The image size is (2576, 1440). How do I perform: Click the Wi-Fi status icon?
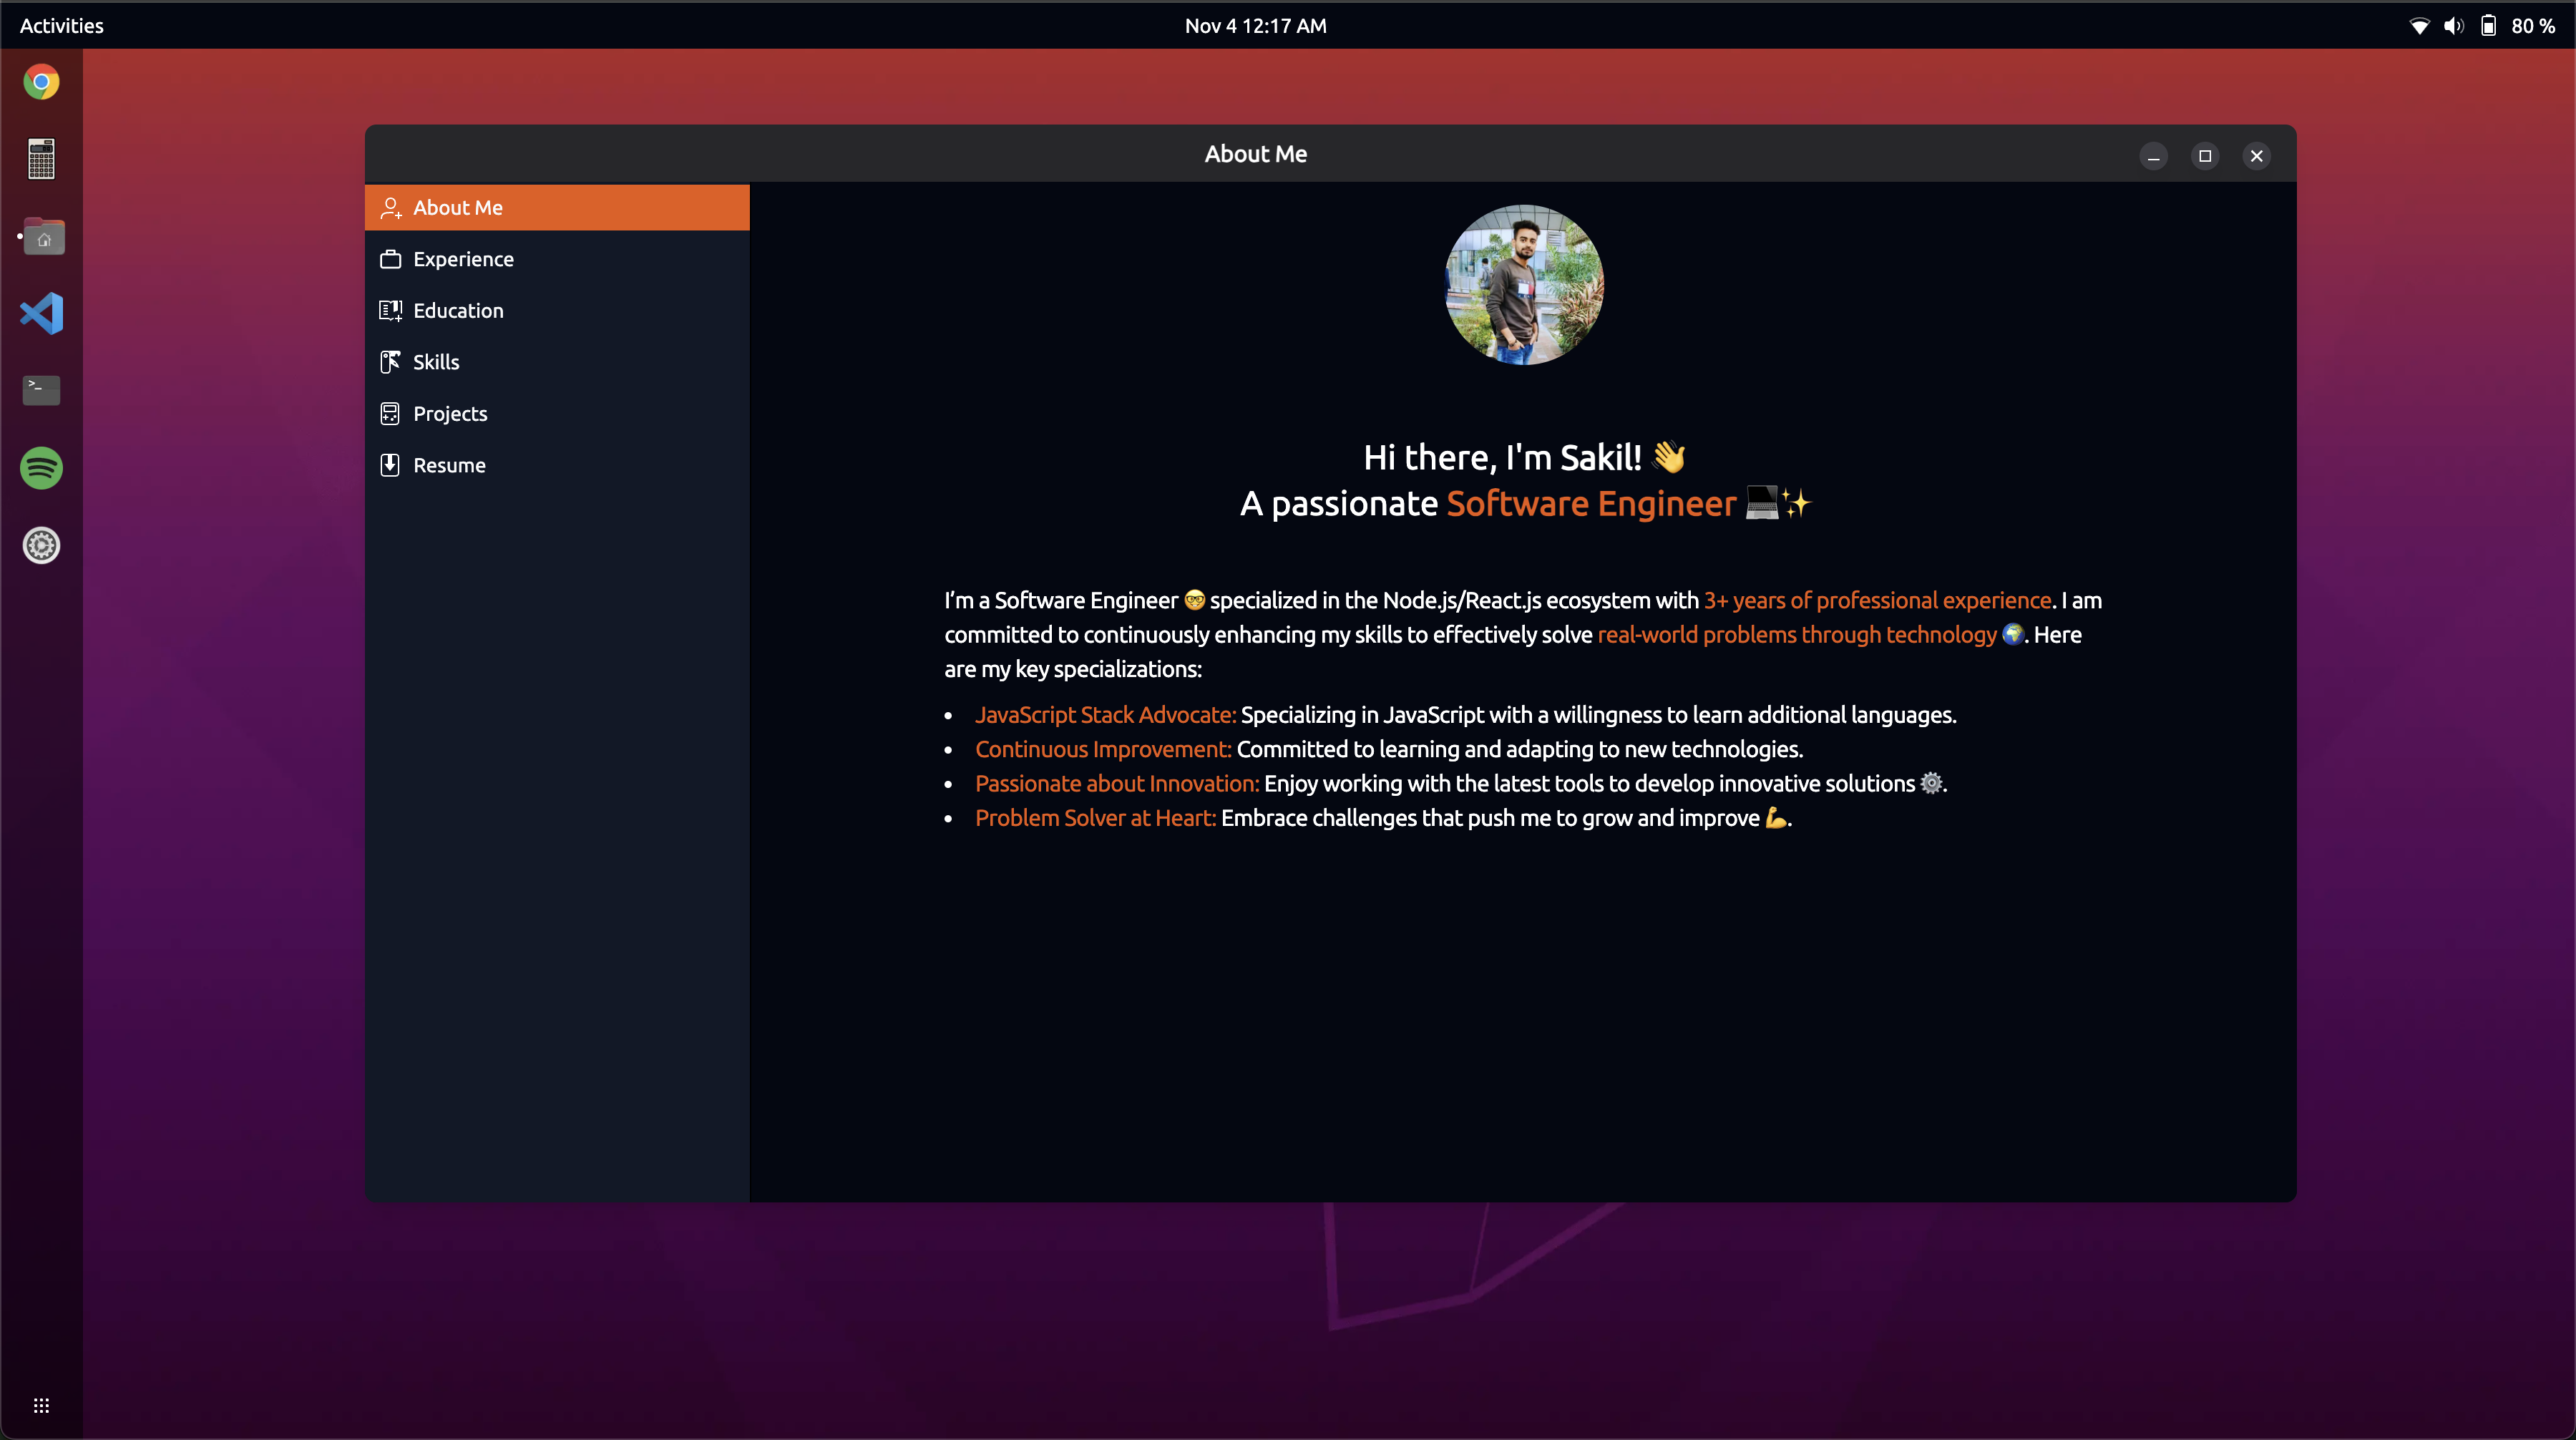2419,26
